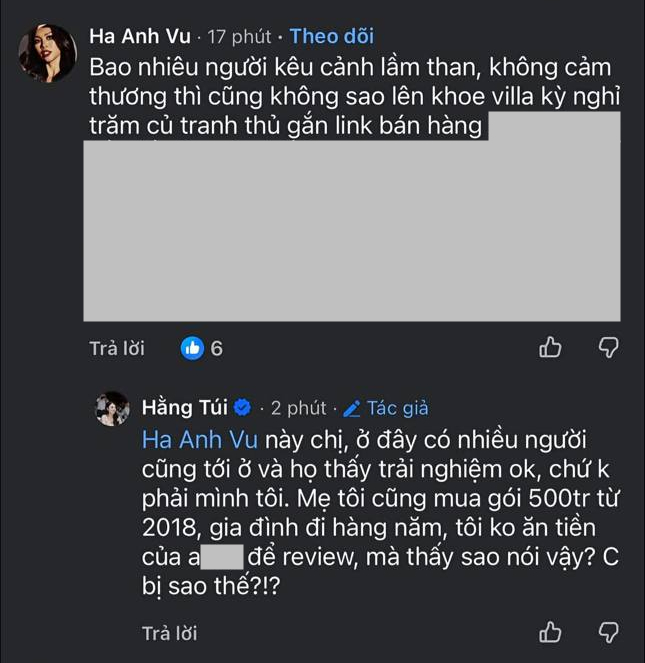Reply to Hằng Túi's comment with 'Trả lời'
The image size is (645, 663).
(x=170, y=633)
